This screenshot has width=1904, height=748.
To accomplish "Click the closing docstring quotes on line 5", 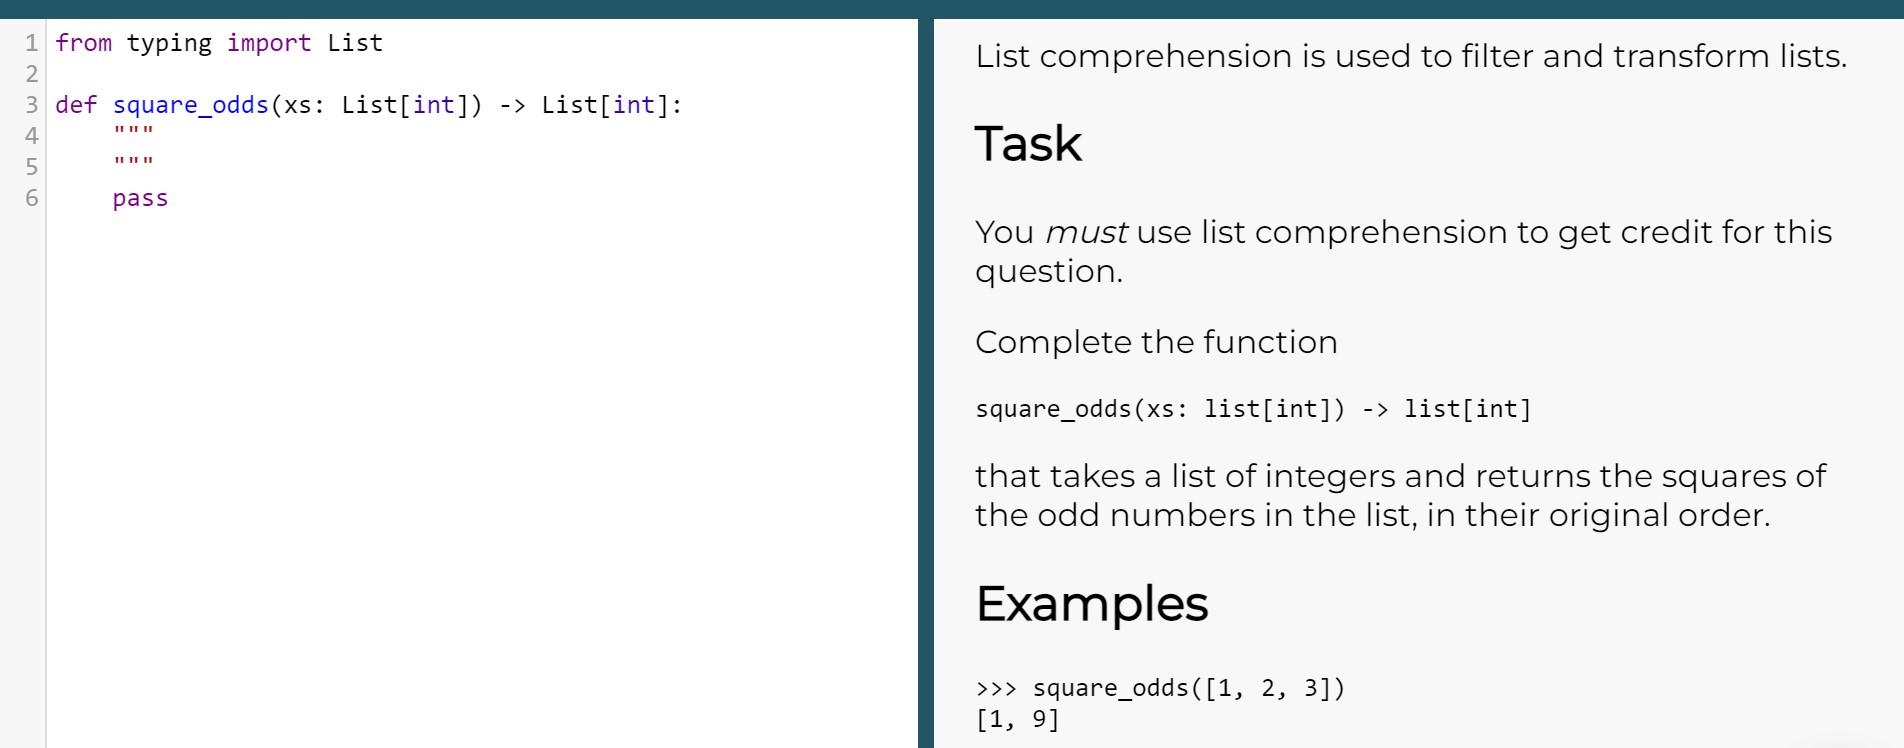I will pos(133,163).
